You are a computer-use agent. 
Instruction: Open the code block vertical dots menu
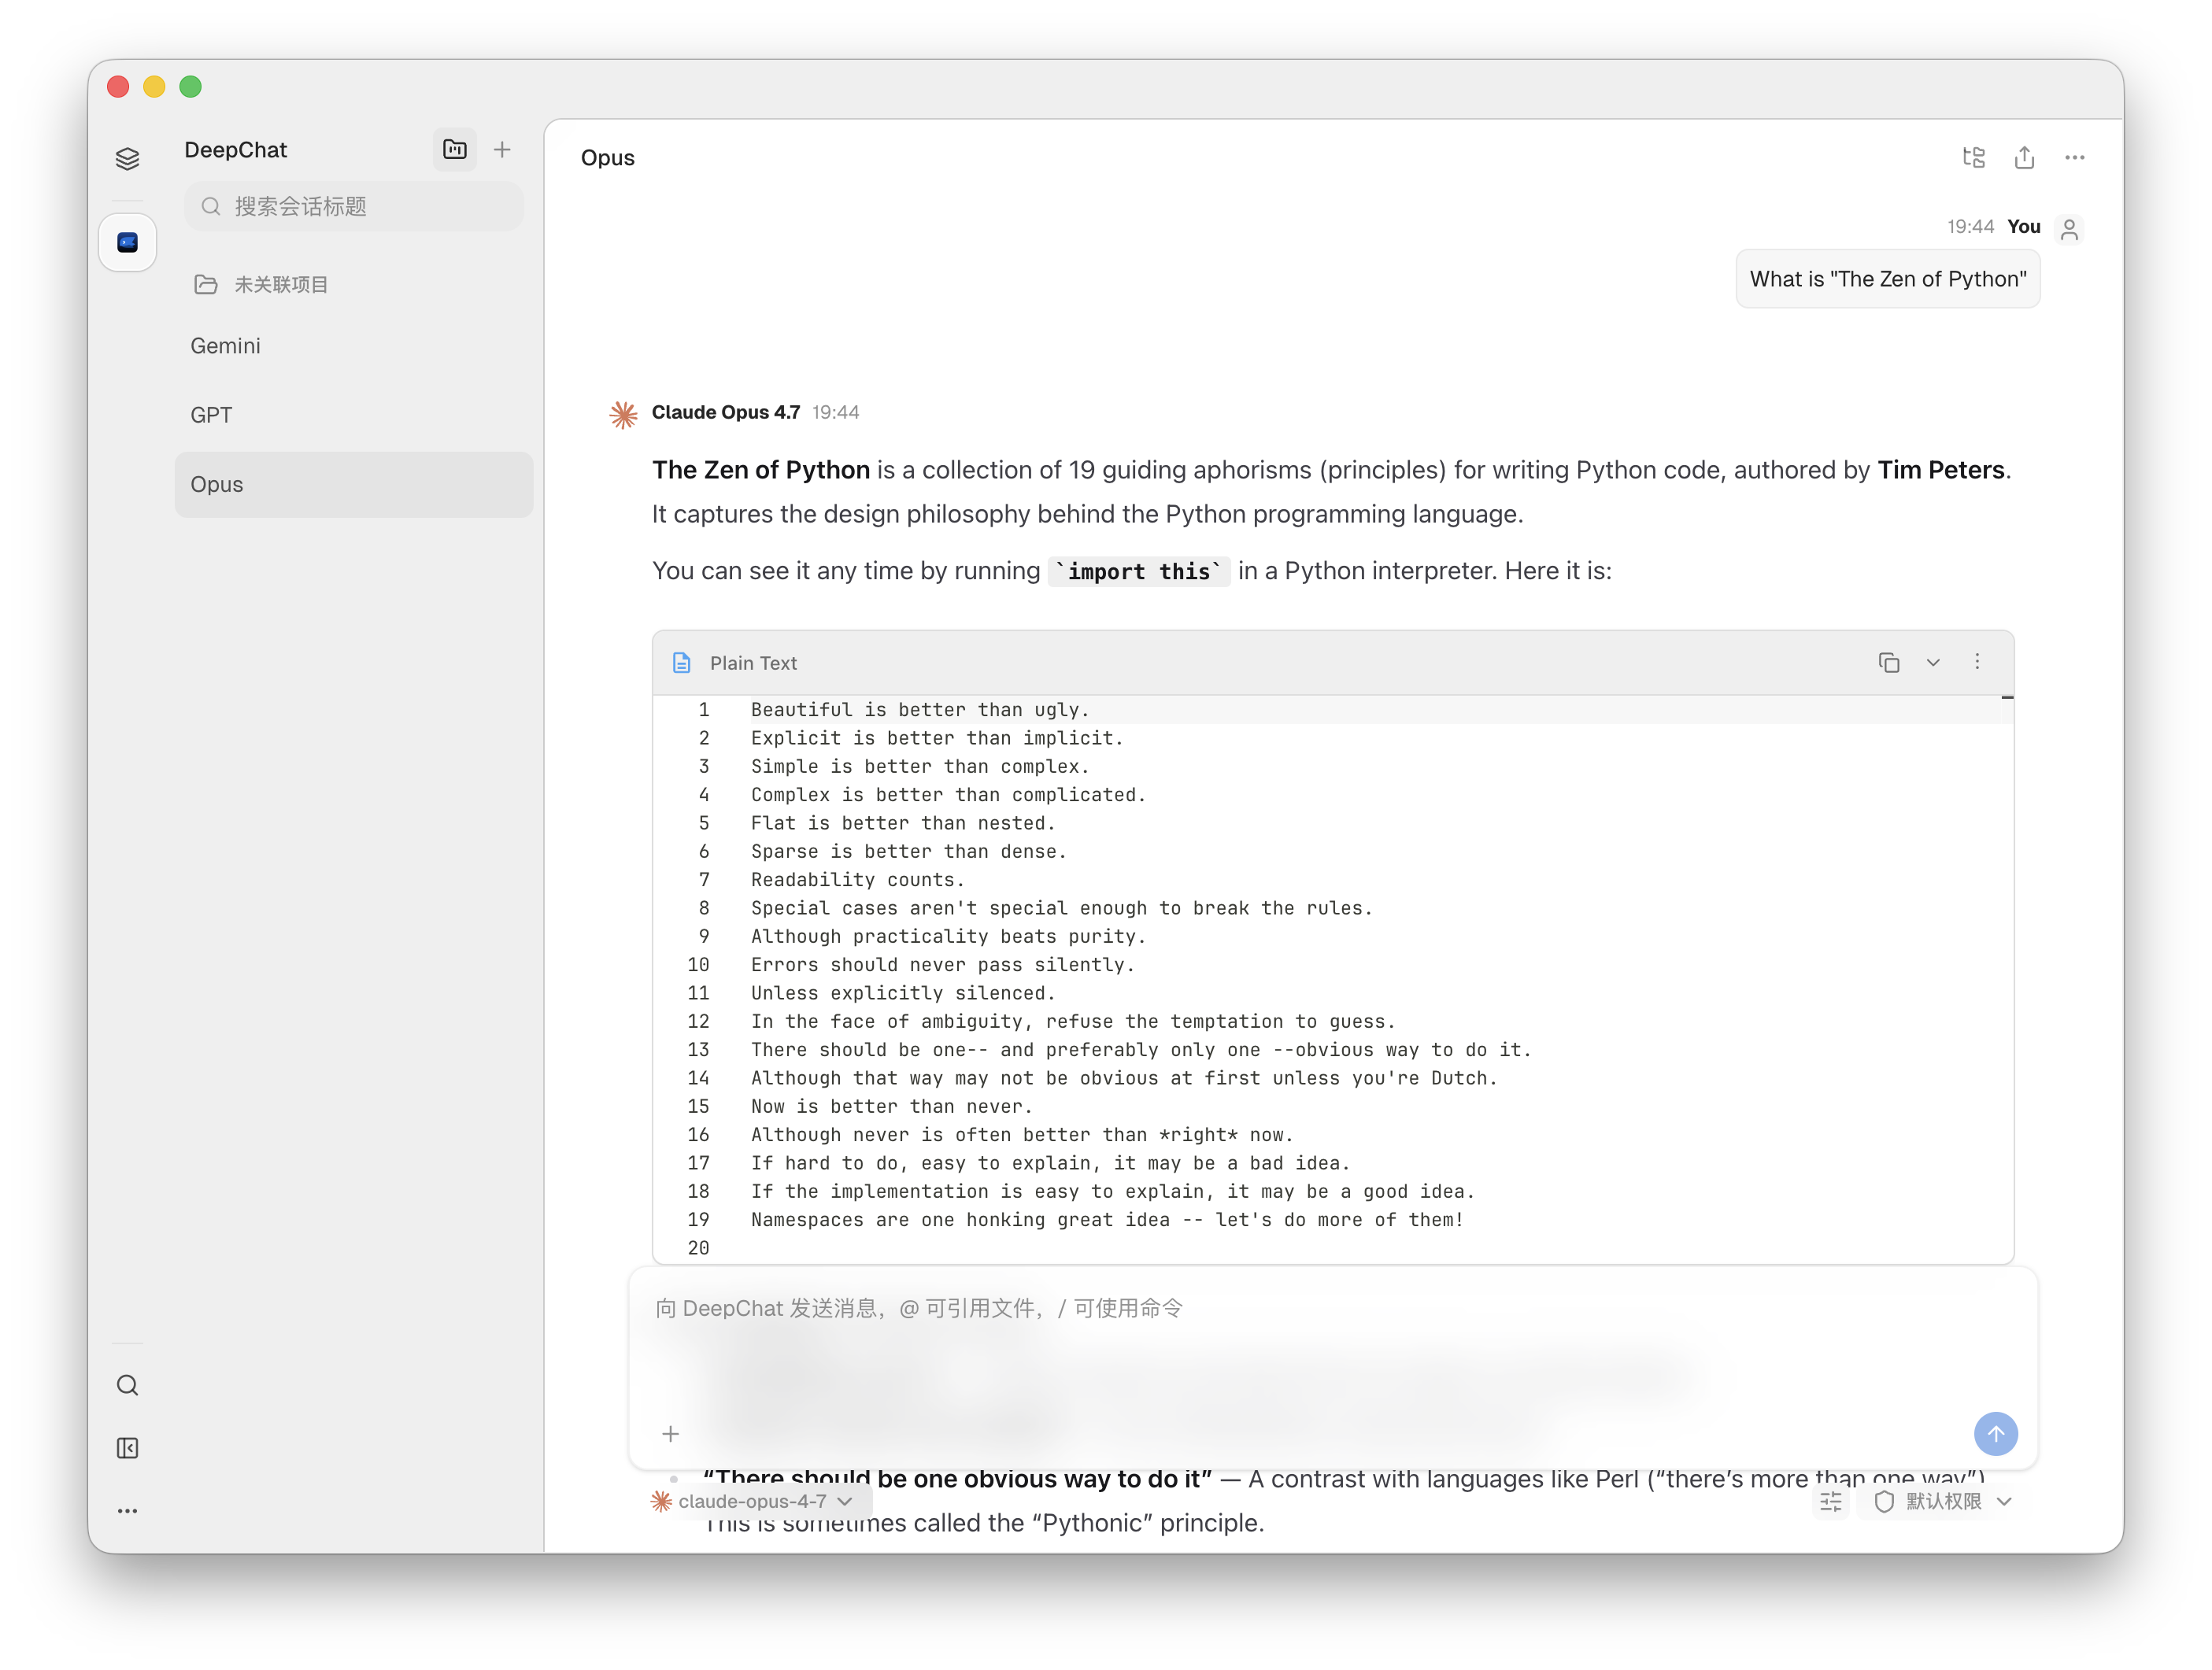1977,662
